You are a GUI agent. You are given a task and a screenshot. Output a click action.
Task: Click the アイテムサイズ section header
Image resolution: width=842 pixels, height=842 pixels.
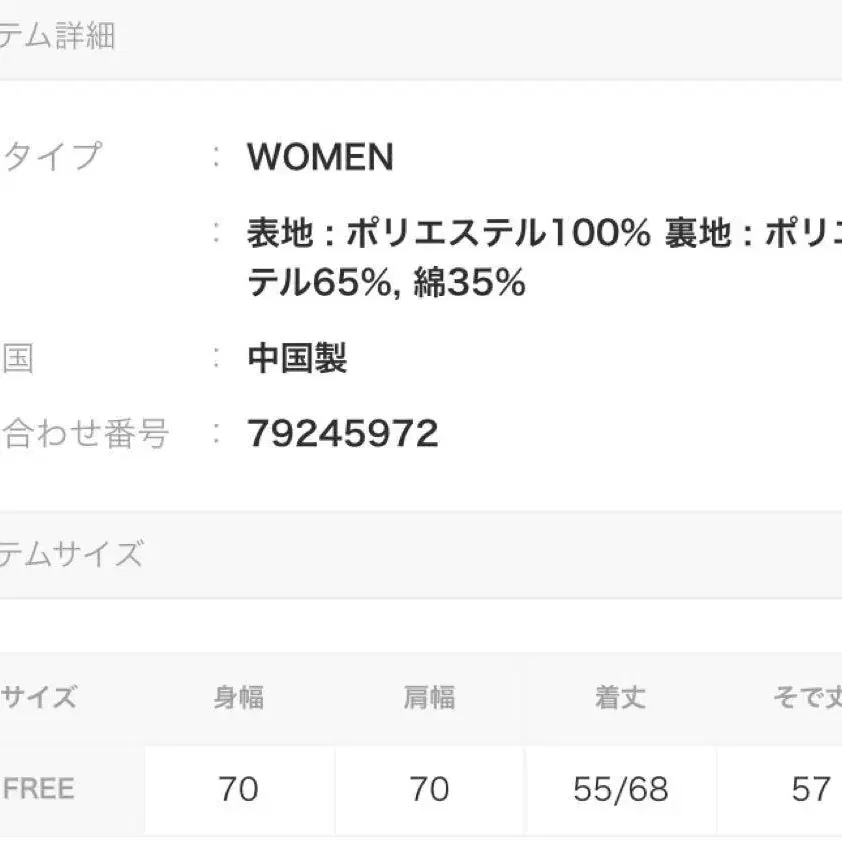72,554
